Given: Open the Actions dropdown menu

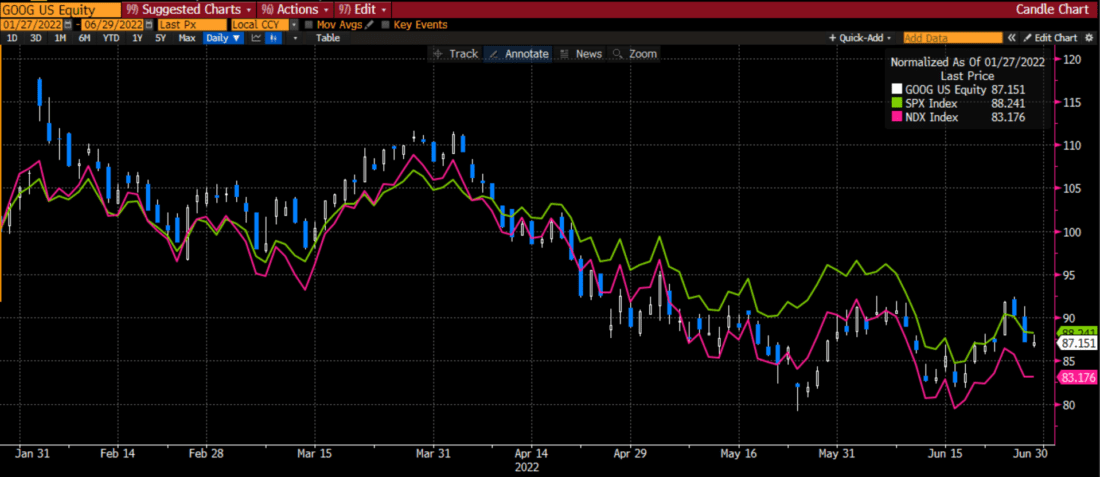Looking at the screenshot, I should (295, 10).
